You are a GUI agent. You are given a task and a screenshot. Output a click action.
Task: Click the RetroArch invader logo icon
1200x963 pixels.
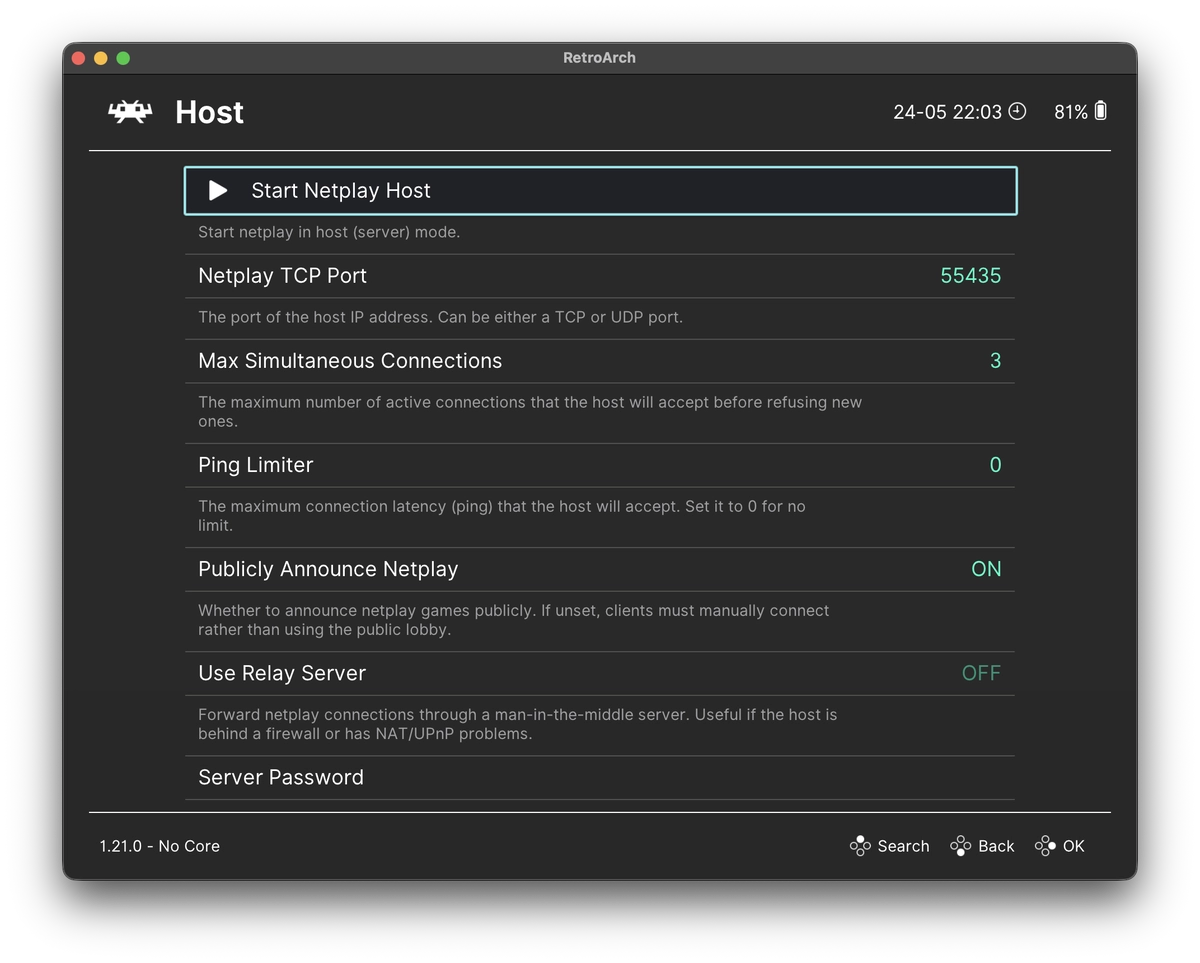[x=130, y=112]
